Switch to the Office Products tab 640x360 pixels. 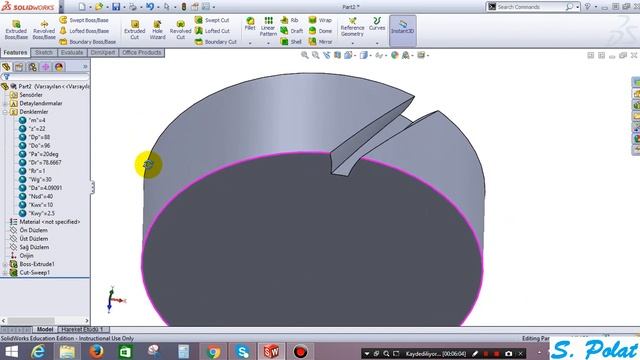coord(142,53)
